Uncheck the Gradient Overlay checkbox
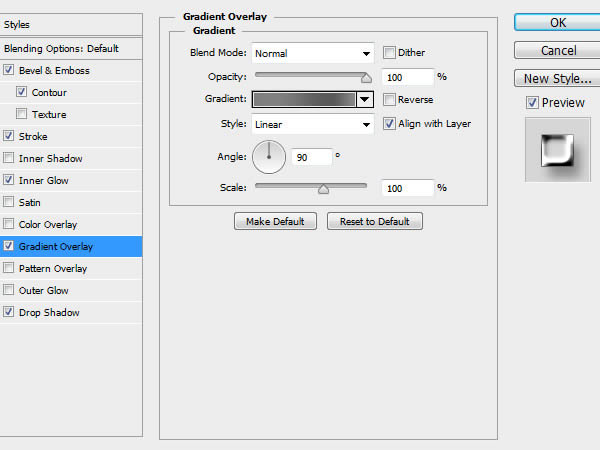 8,246
